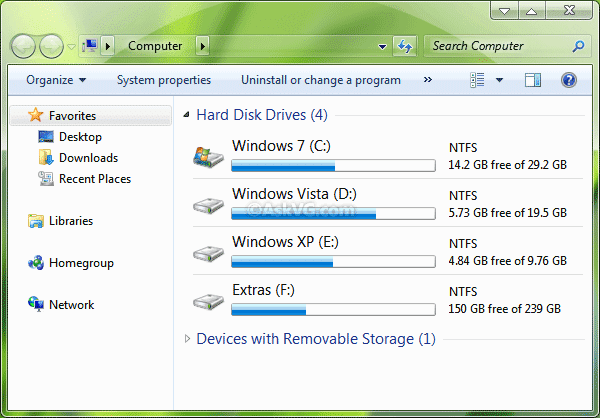This screenshot has width=600, height=418.
Task: Open Libraries in navigation pane
Action: [x=71, y=221]
